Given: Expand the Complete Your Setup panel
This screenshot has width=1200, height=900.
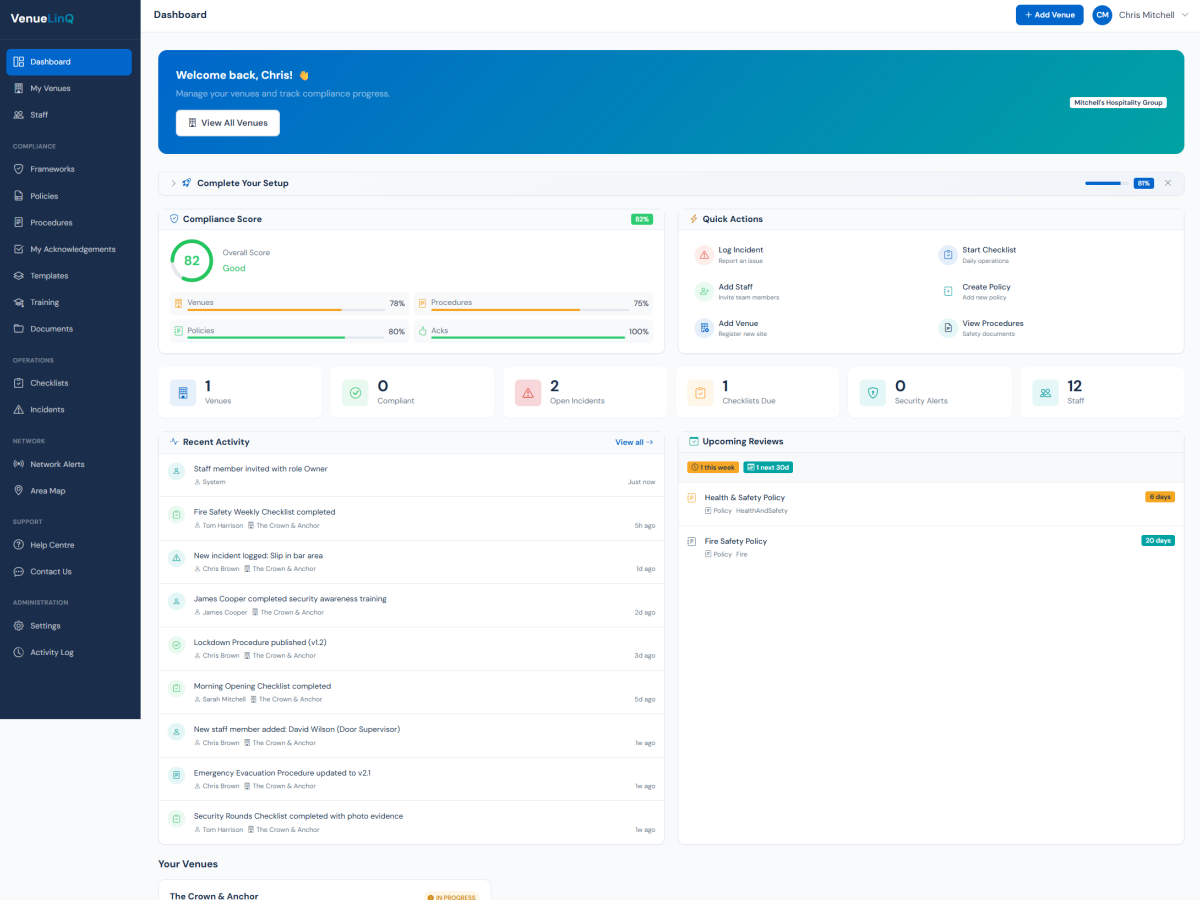Looking at the screenshot, I should click(173, 183).
